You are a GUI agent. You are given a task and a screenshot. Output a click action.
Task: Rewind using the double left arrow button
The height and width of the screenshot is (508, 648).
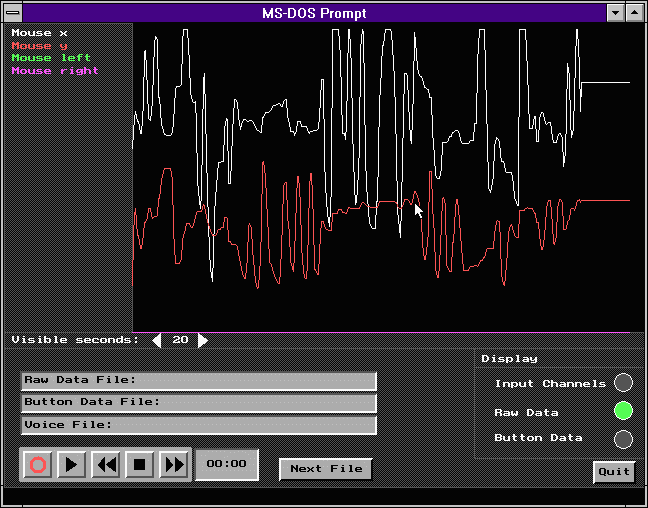[x=106, y=465]
